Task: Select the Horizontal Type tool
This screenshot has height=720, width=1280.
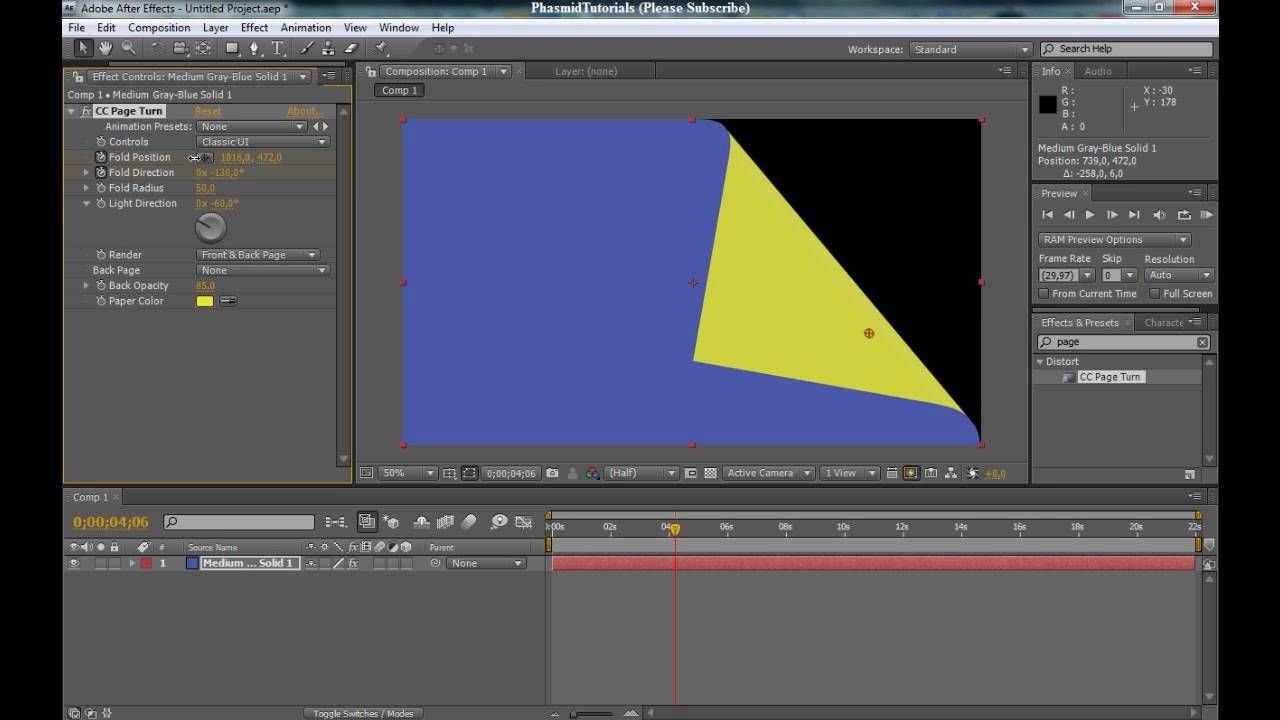Action: pyautogui.click(x=277, y=48)
